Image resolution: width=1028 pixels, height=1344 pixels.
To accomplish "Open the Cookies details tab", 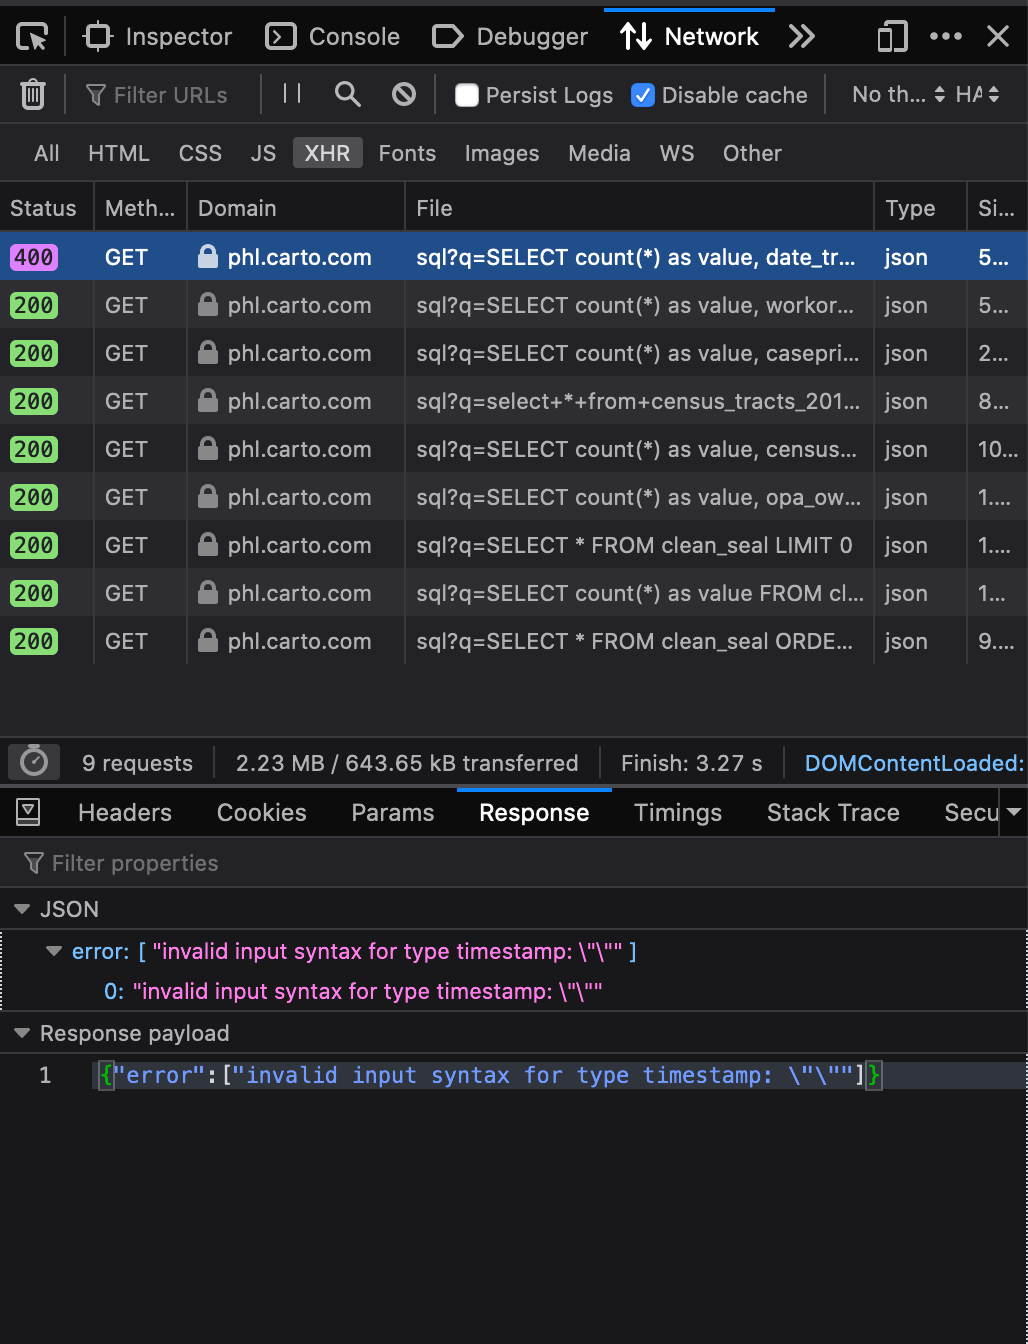I will point(262,812).
